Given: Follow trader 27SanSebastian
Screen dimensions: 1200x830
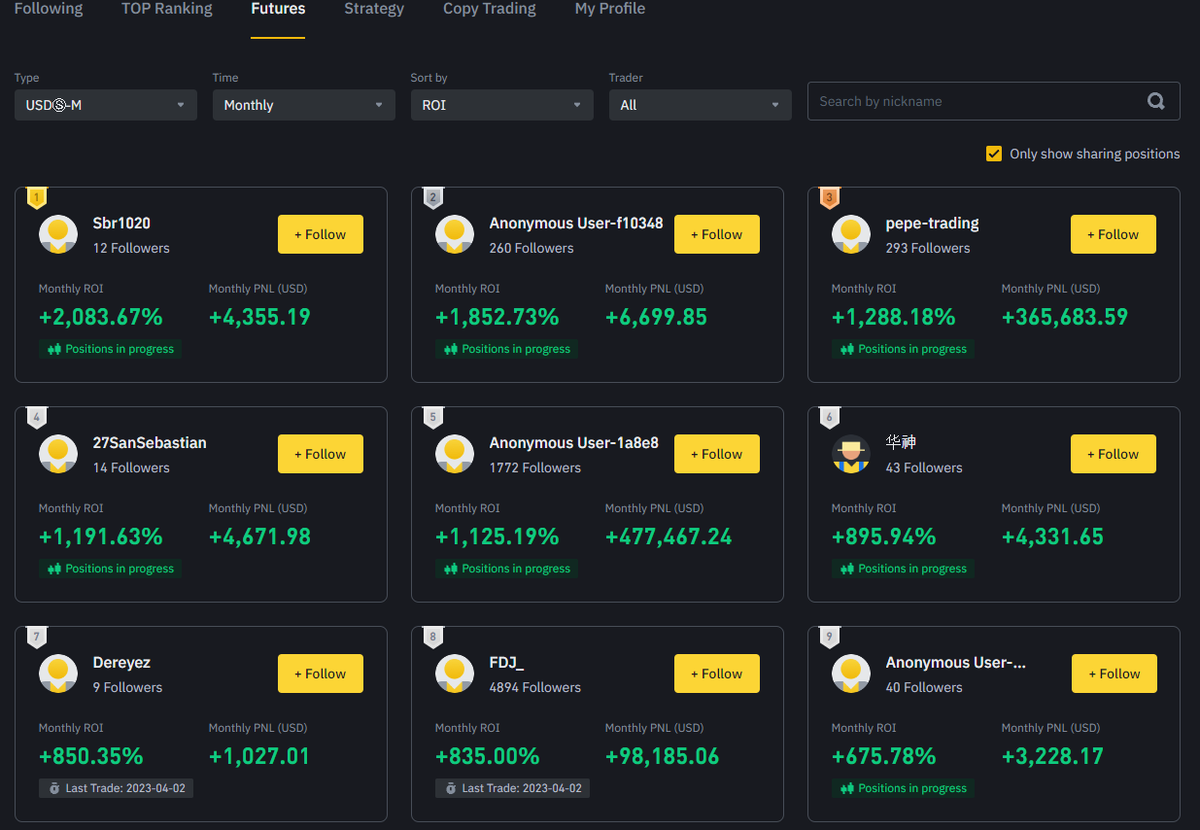Looking at the screenshot, I should (320, 454).
